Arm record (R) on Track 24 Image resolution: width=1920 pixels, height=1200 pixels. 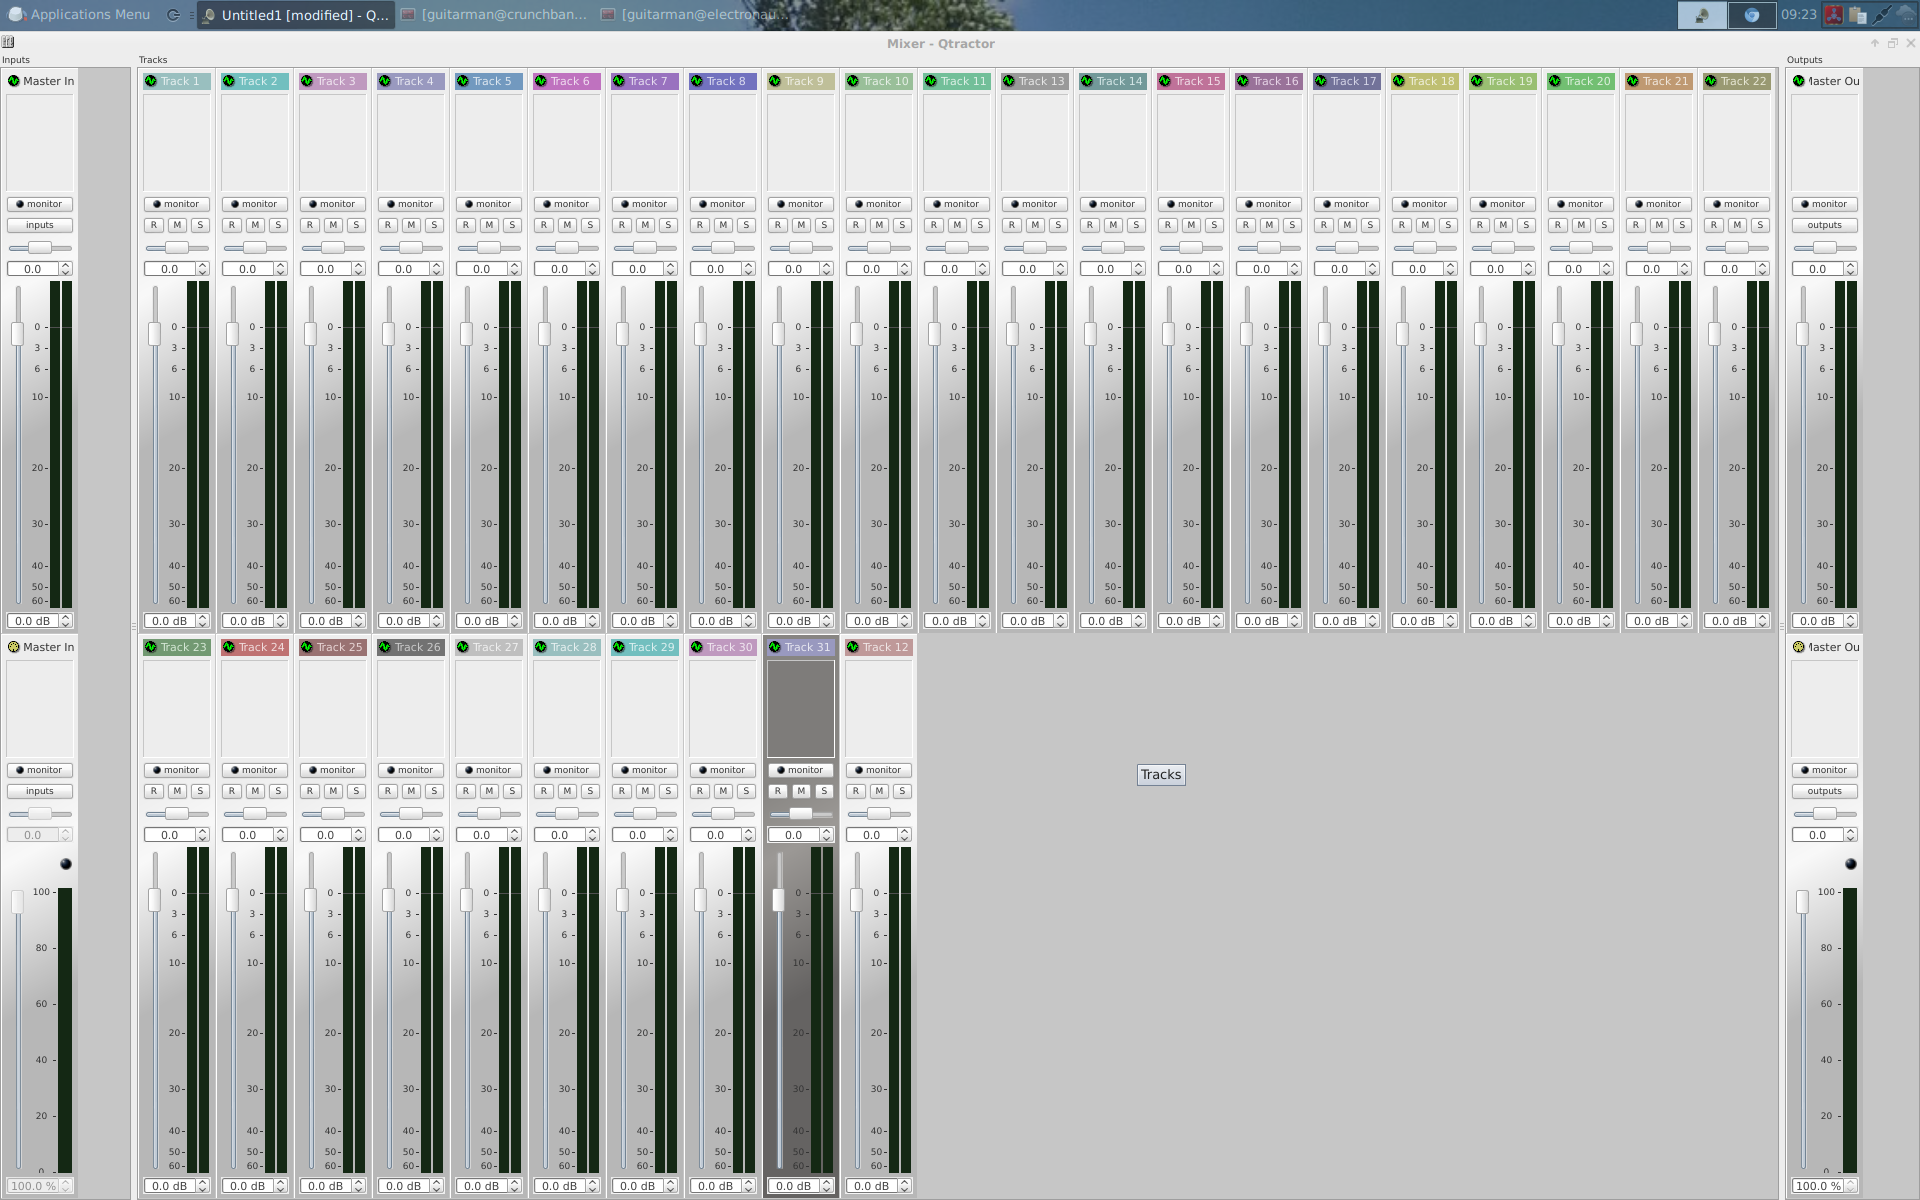pyautogui.click(x=232, y=791)
